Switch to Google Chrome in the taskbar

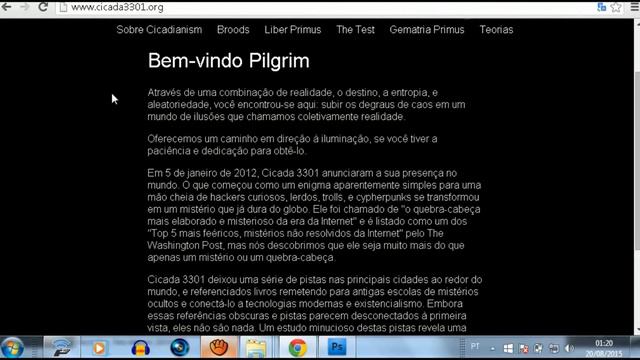tap(298, 348)
